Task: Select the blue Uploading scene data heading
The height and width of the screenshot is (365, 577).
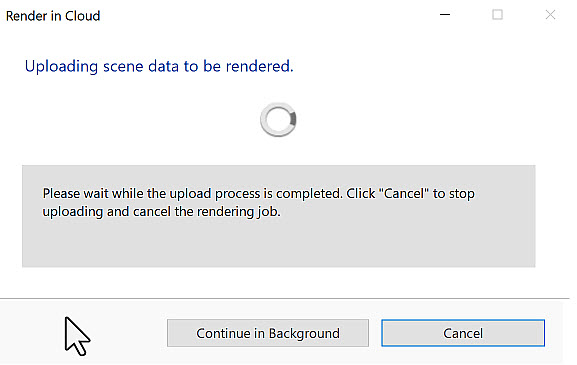Action: [159, 66]
